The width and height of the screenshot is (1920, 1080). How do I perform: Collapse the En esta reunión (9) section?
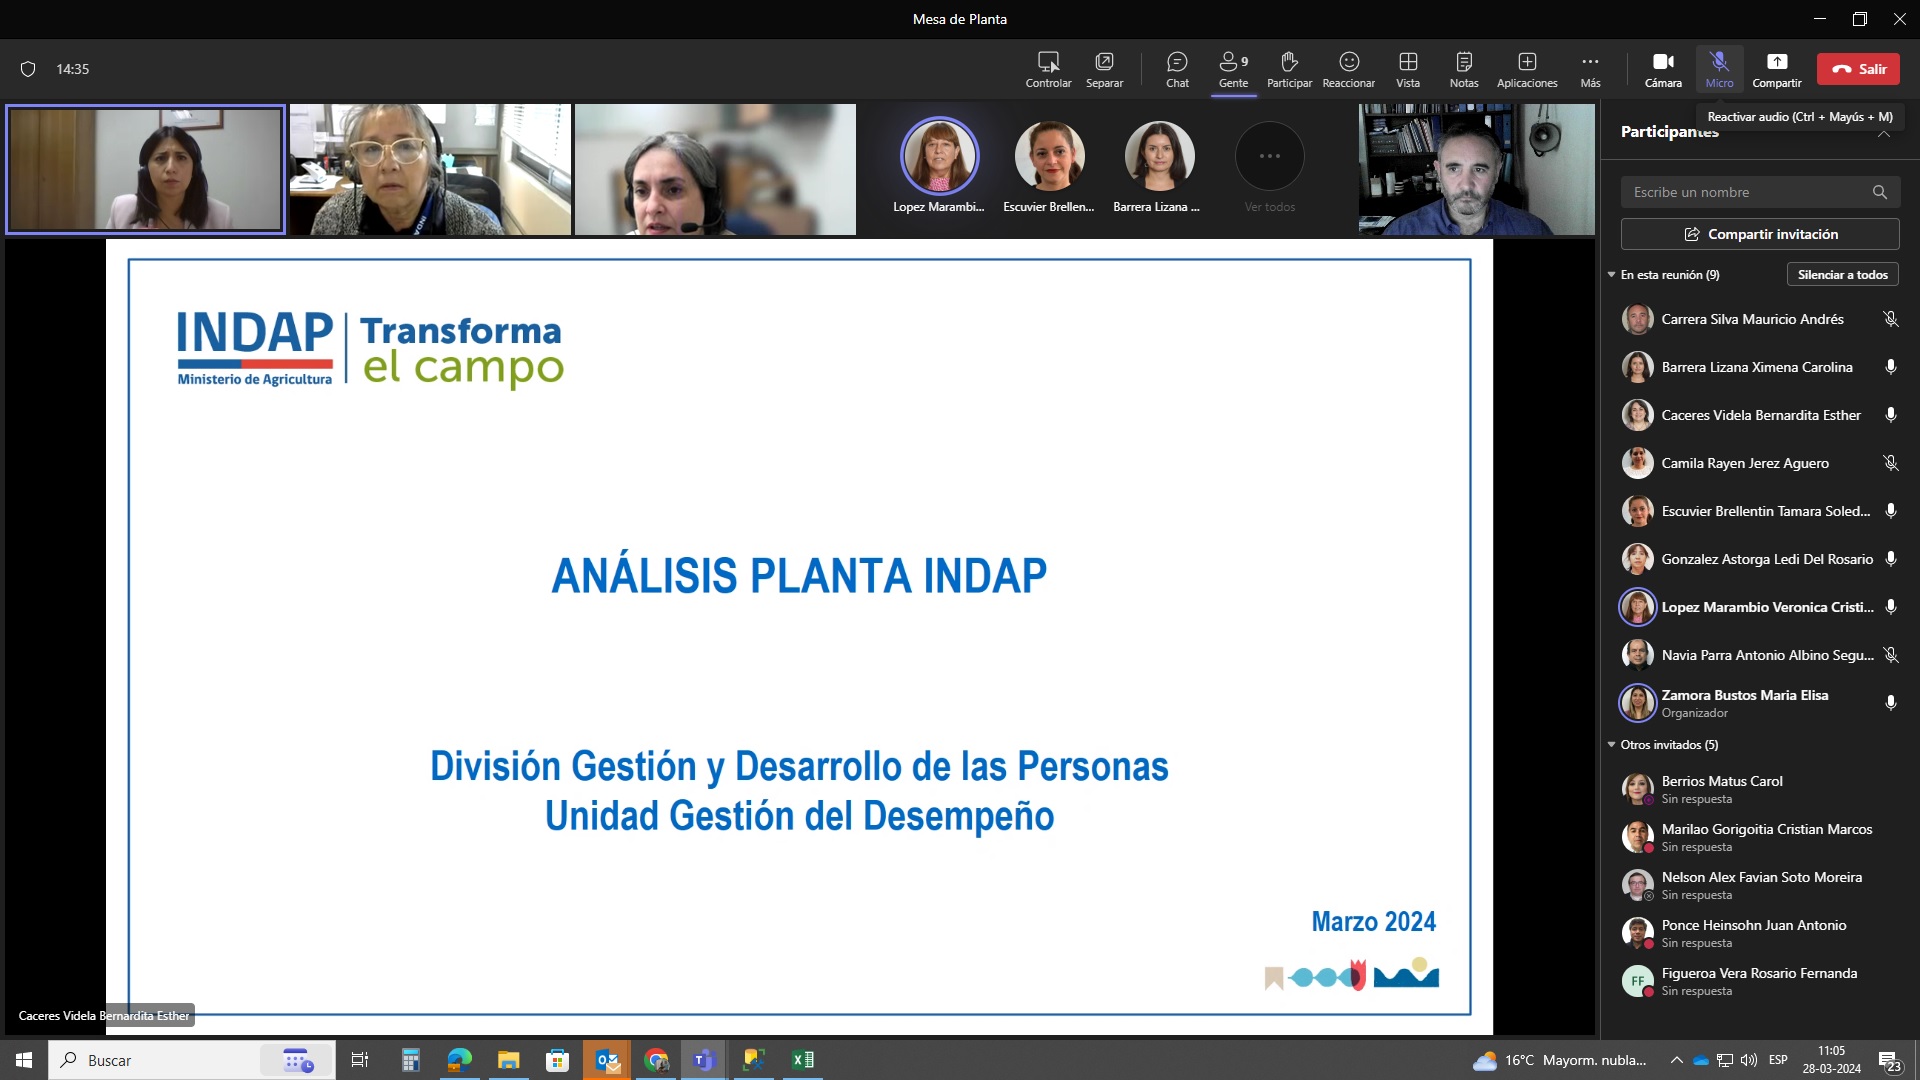coord(1611,274)
